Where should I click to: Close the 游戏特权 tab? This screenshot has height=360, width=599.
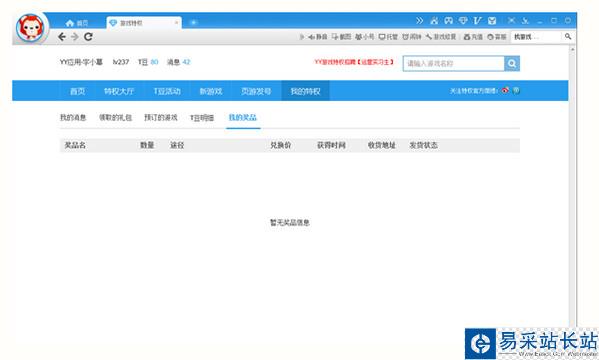coord(176,23)
